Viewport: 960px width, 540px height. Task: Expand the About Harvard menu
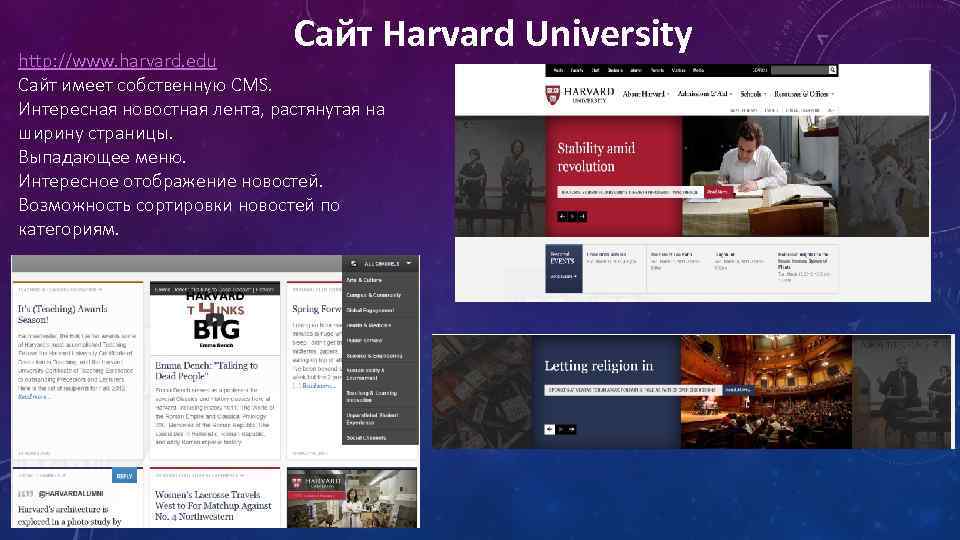coord(645,94)
